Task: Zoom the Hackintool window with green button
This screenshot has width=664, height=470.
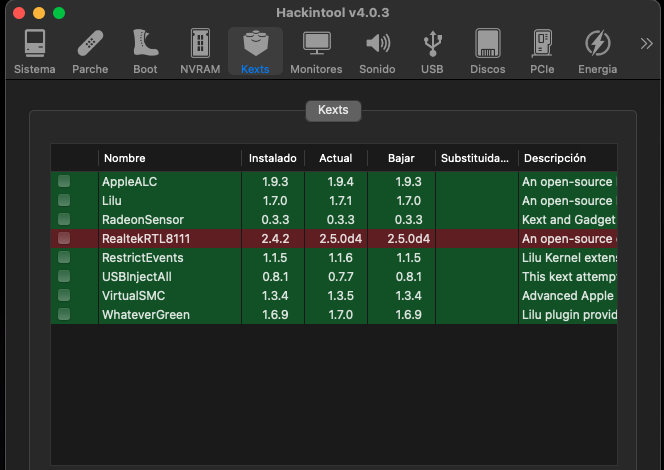Action: tap(59, 13)
